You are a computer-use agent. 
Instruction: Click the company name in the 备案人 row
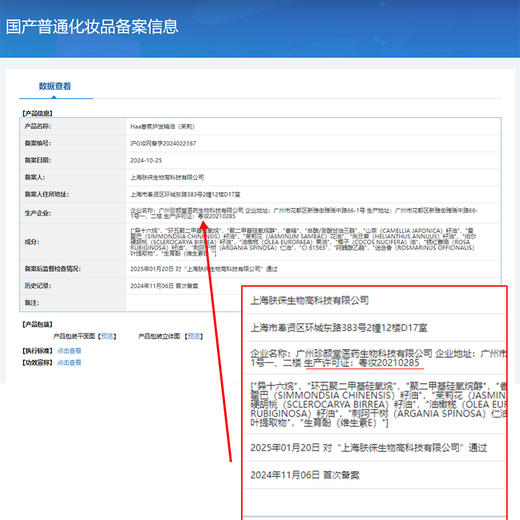pos(167,177)
